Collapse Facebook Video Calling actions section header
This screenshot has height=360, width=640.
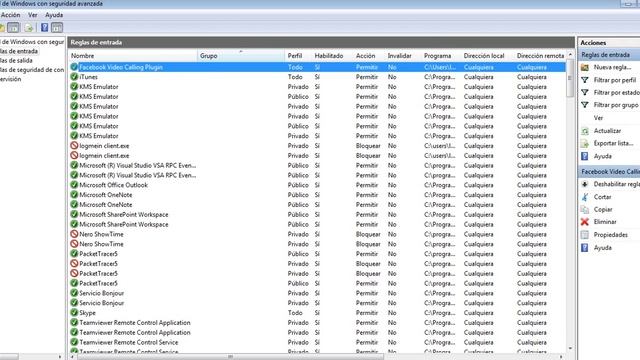coord(609,172)
